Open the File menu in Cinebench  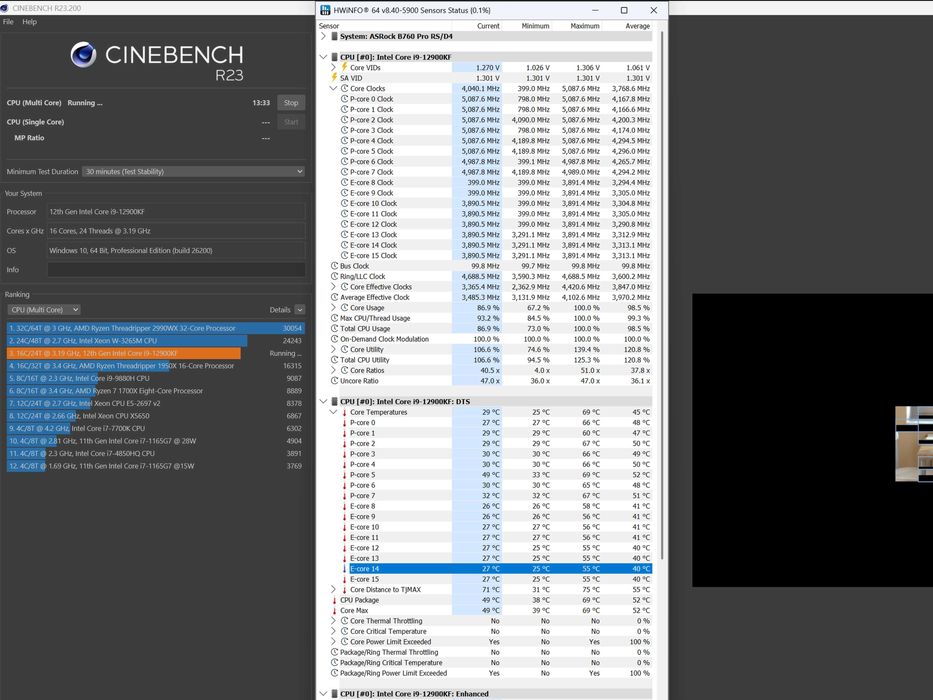(8, 21)
